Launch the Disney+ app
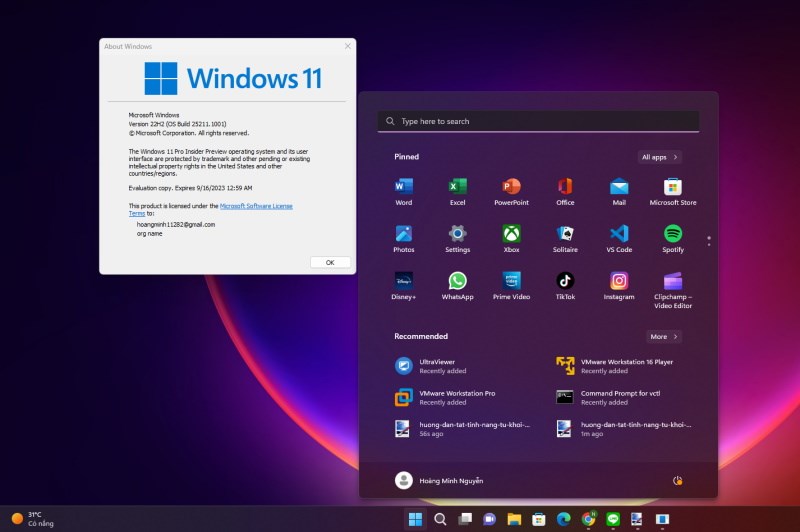 click(404, 286)
